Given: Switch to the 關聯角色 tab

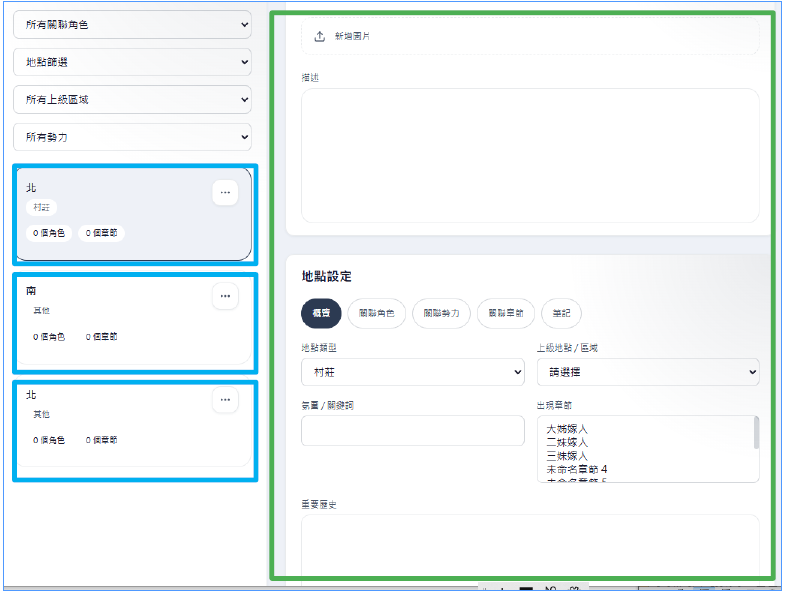Looking at the screenshot, I should [x=376, y=313].
